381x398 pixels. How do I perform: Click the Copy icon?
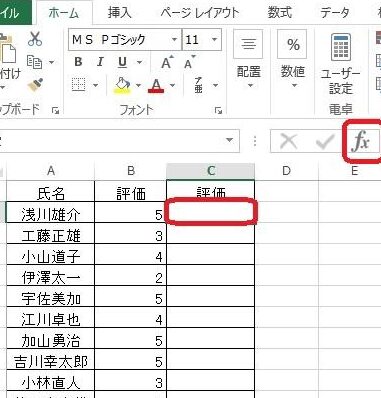pyautogui.click(x=35, y=62)
